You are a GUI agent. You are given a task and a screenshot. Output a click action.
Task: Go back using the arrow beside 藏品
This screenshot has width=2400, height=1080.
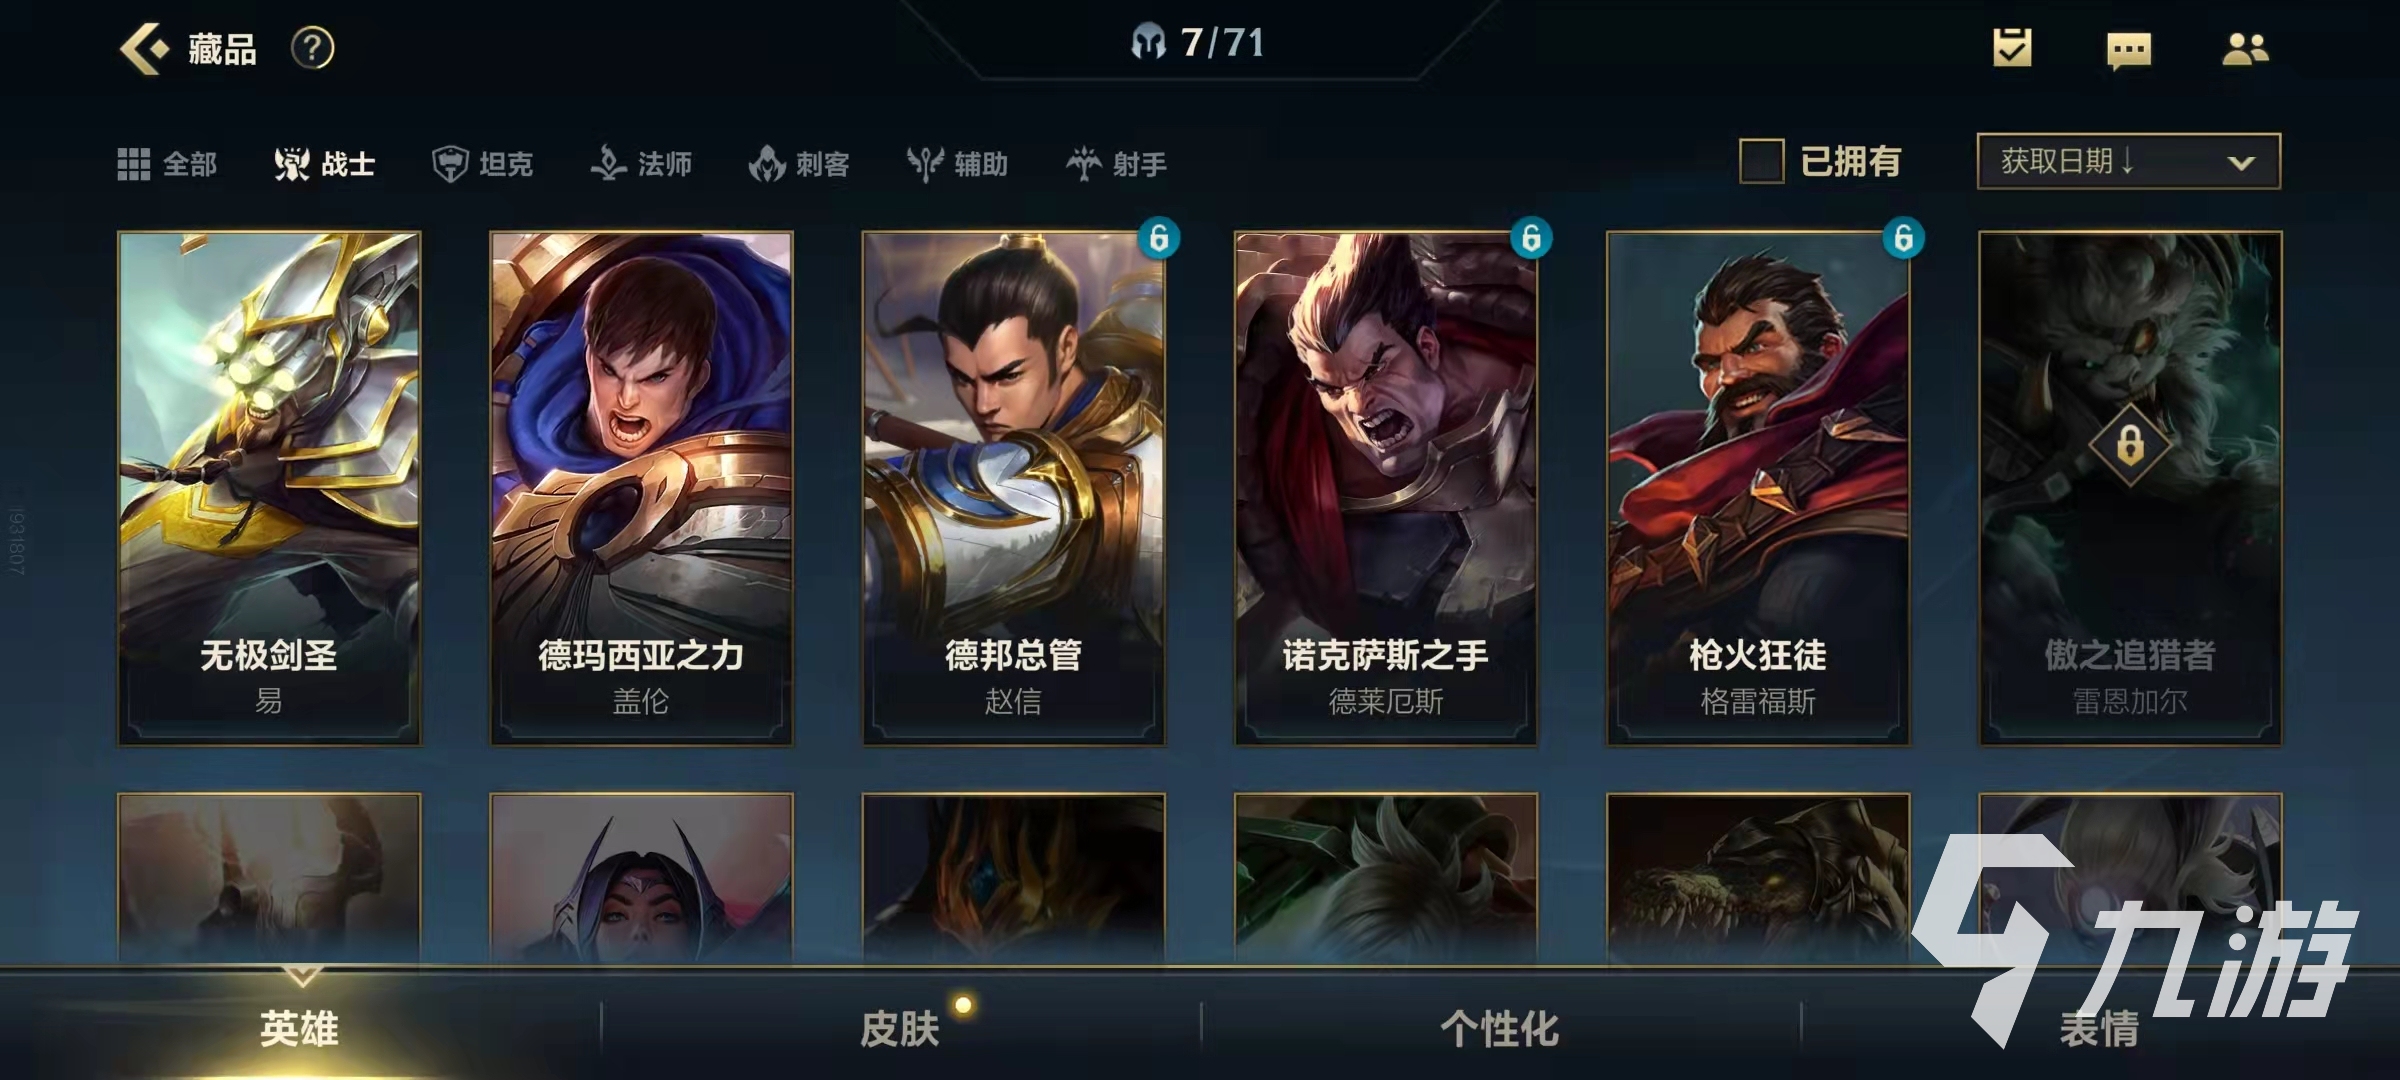[x=145, y=48]
